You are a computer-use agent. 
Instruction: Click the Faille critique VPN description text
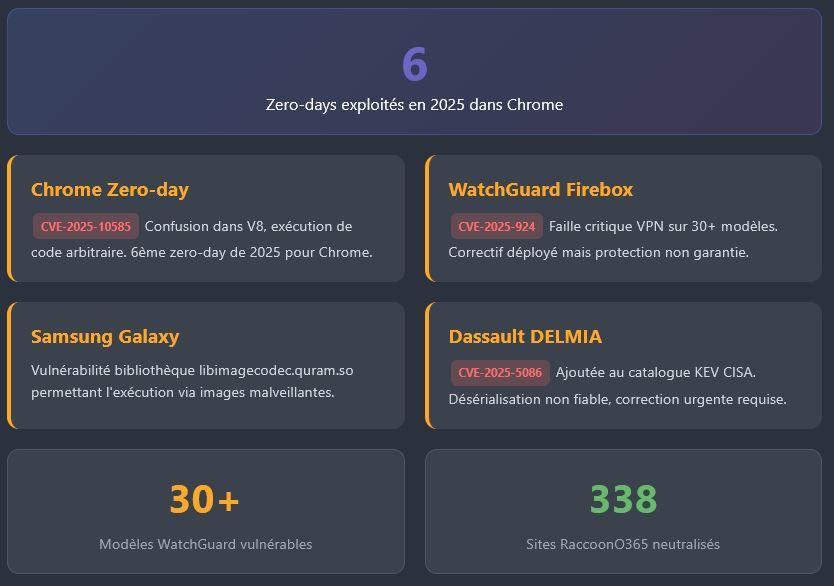coord(663,227)
